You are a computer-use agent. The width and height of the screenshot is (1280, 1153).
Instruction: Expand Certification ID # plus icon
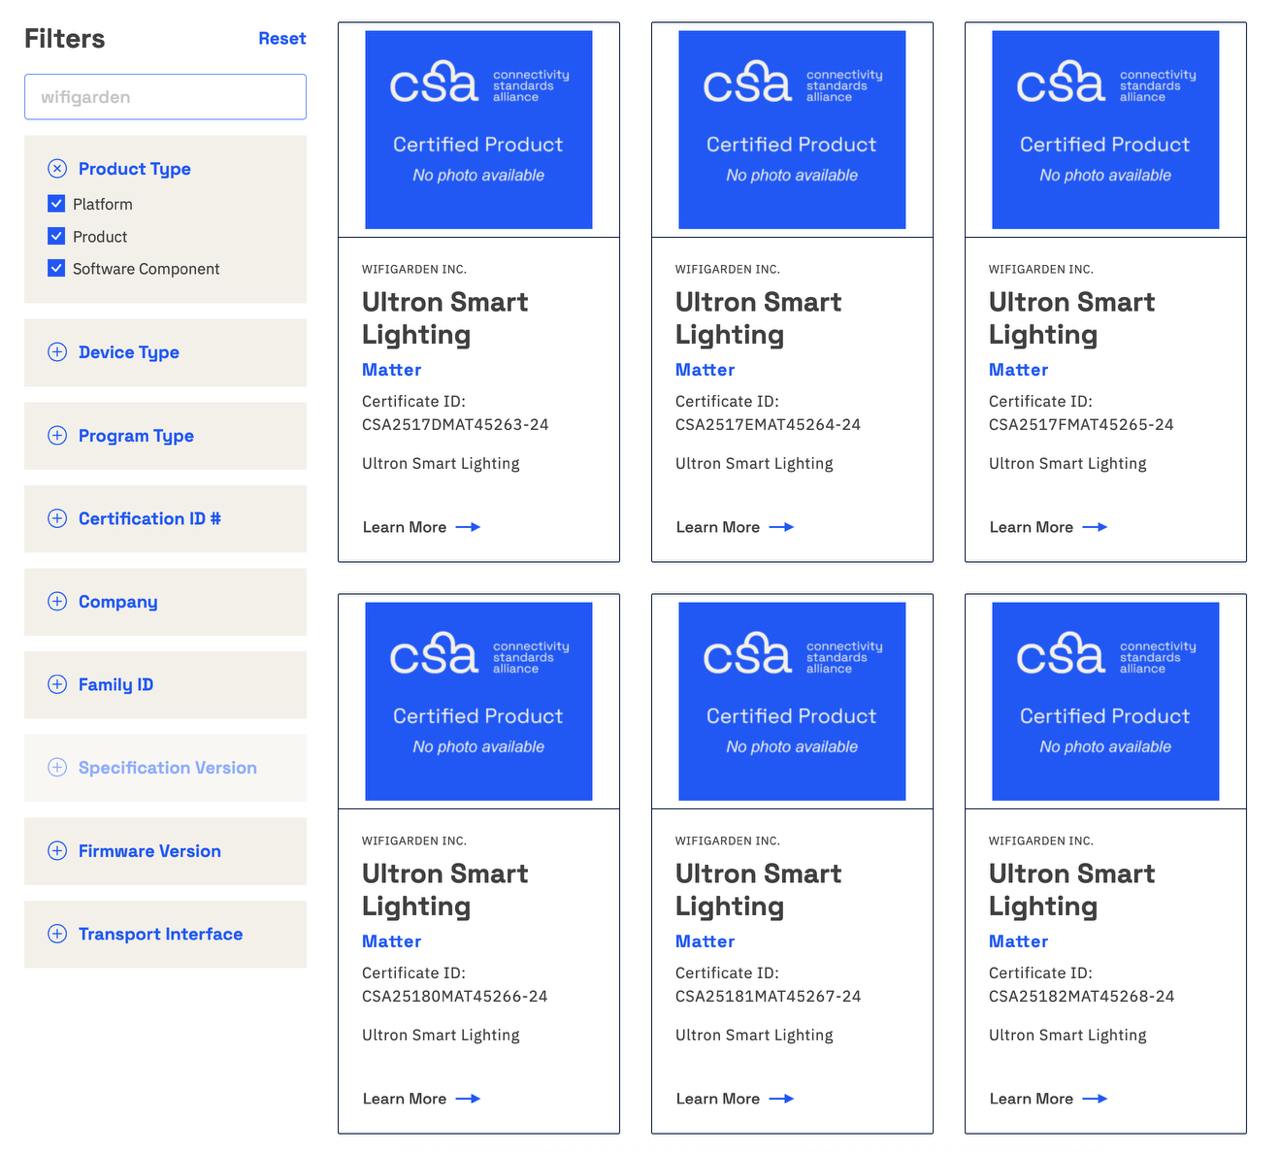57,518
